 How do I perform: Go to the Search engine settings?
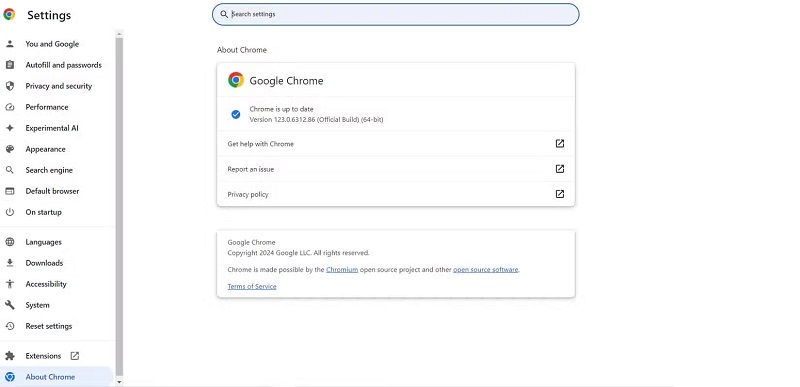[49, 170]
